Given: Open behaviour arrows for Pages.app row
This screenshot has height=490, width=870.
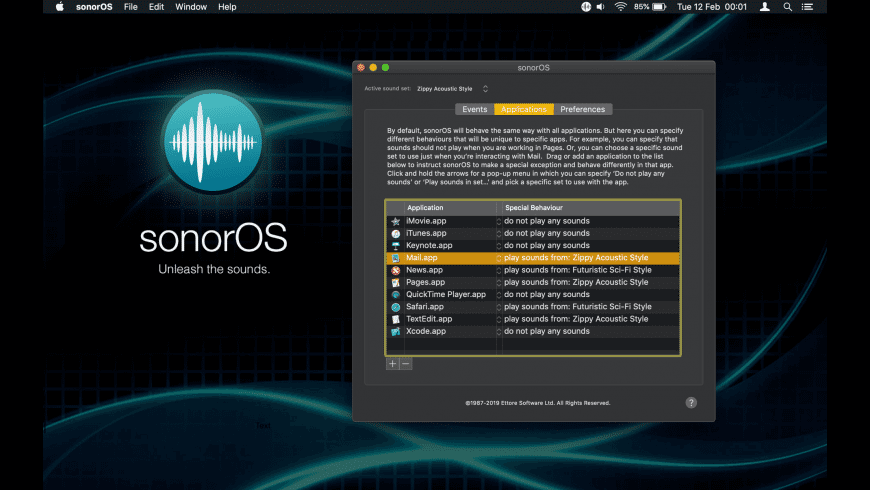Looking at the screenshot, I should click(499, 282).
